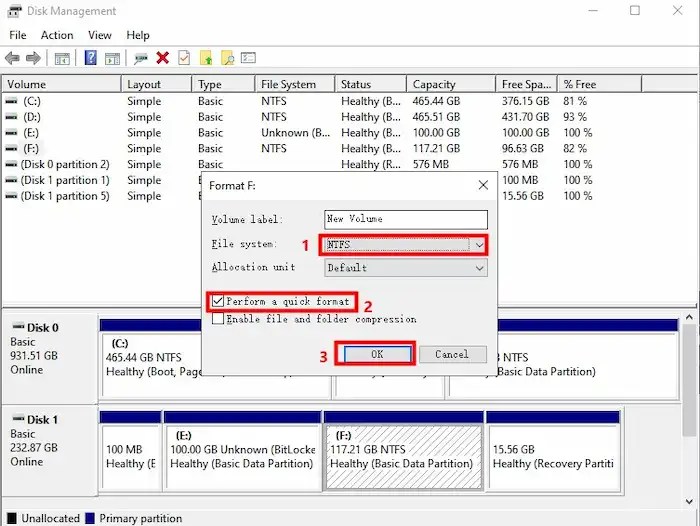Screen dimensions: 700x526
Task: Click the Volume label text field
Action: [x=406, y=219]
